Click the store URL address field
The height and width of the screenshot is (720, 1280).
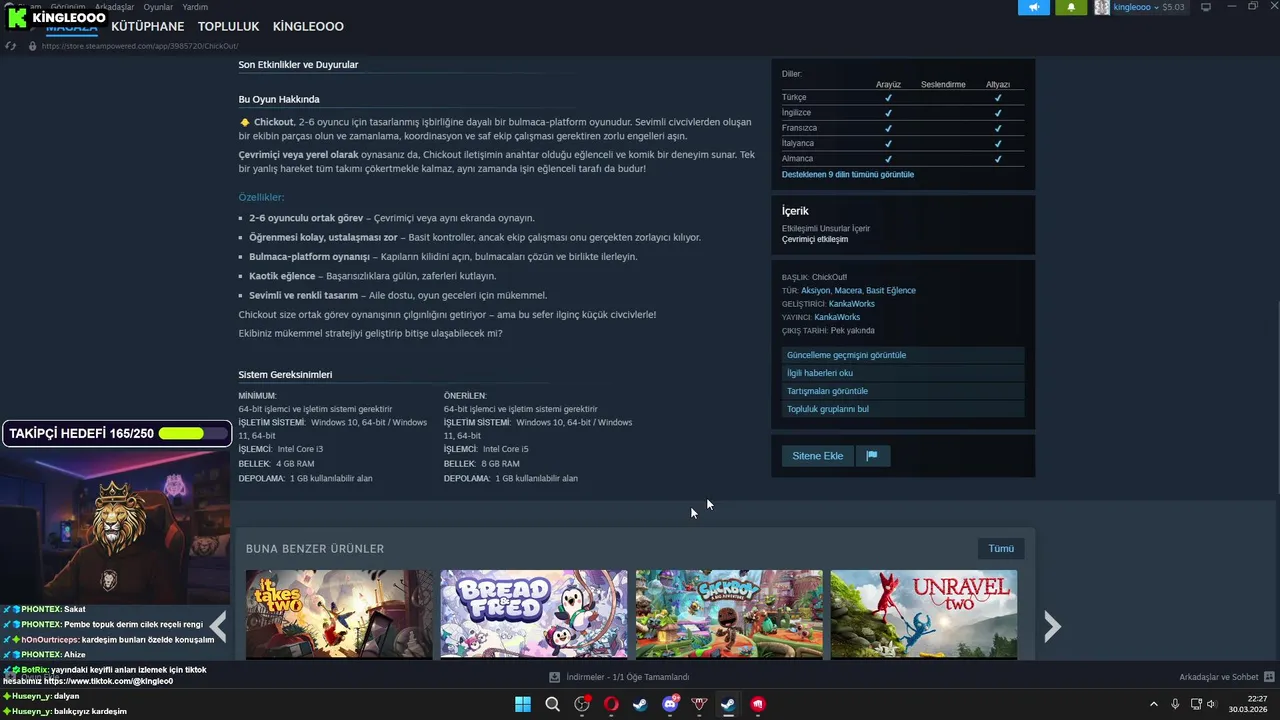140,46
